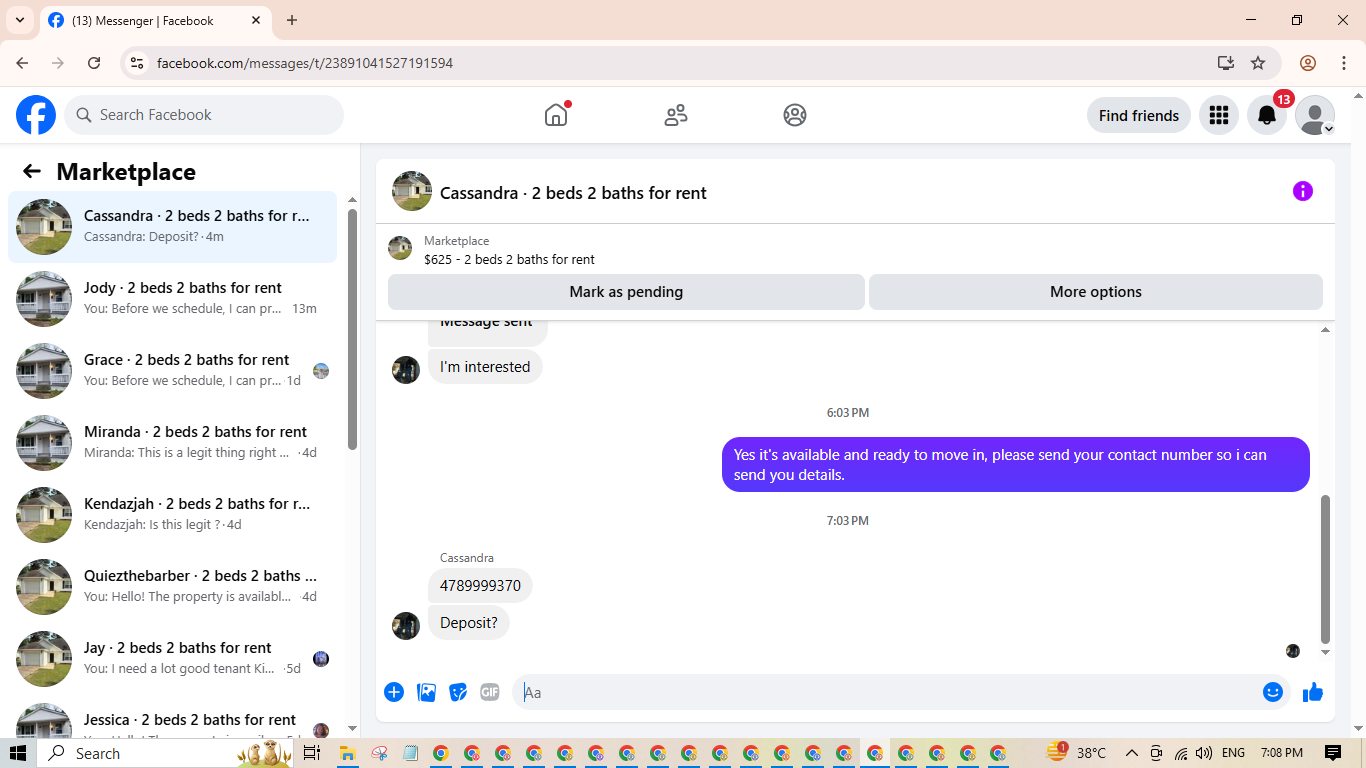Click the $625 listing link in header
Viewport: 1366px width, 768px height.
coord(509,259)
